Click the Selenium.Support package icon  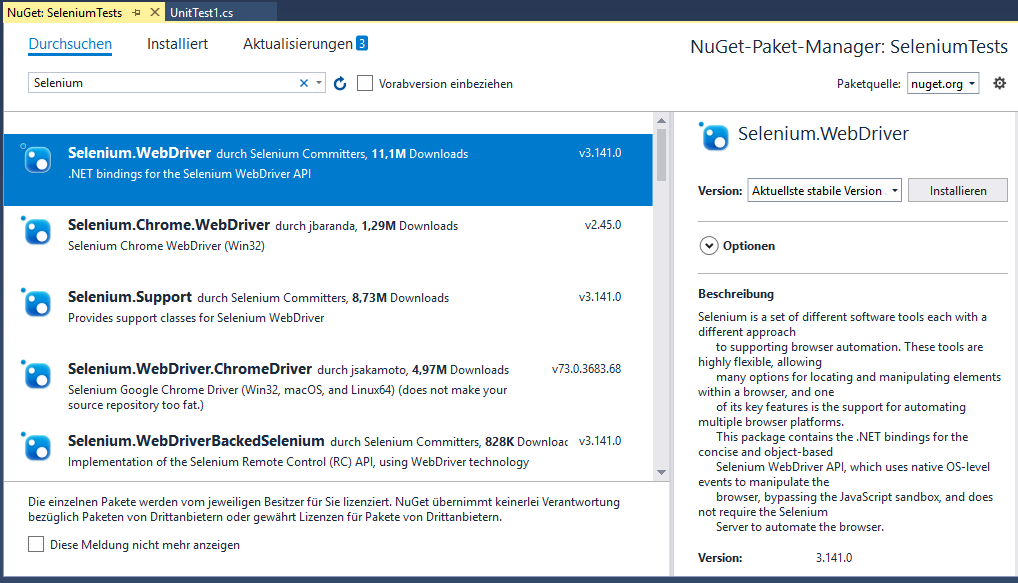(x=36, y=303)
